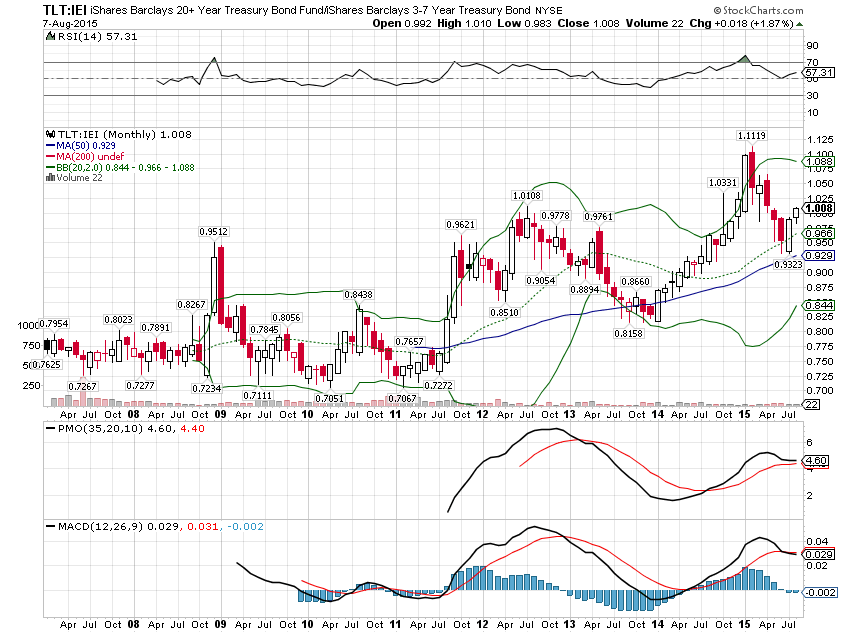Image resolution: width=850 pixels, height=633 pixels.
Task: Click the 1.088 upper band axis tag
Action: coord(819,162)
